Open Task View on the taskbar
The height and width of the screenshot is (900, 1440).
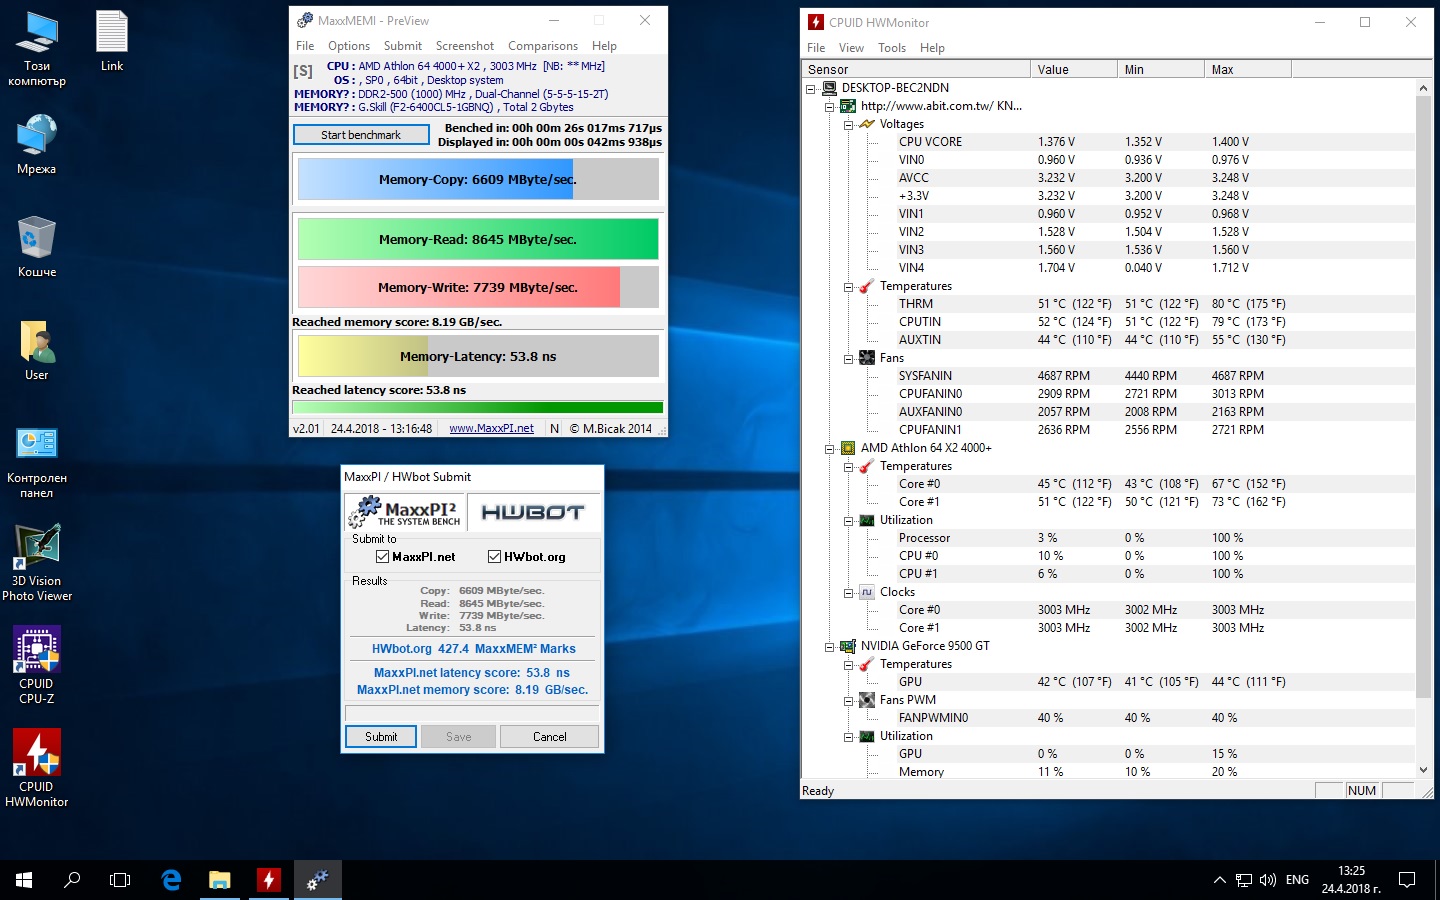pyautogui.click(x=120, y=880)
